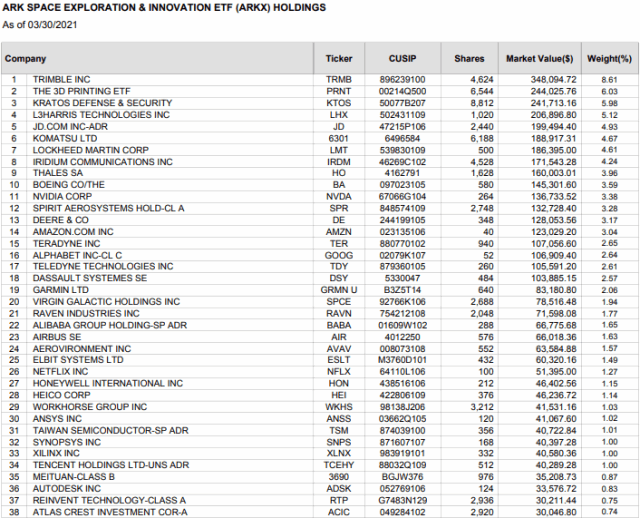
Task: Click MEITUAN-CLASS B company name
Action: coord(74,477)
